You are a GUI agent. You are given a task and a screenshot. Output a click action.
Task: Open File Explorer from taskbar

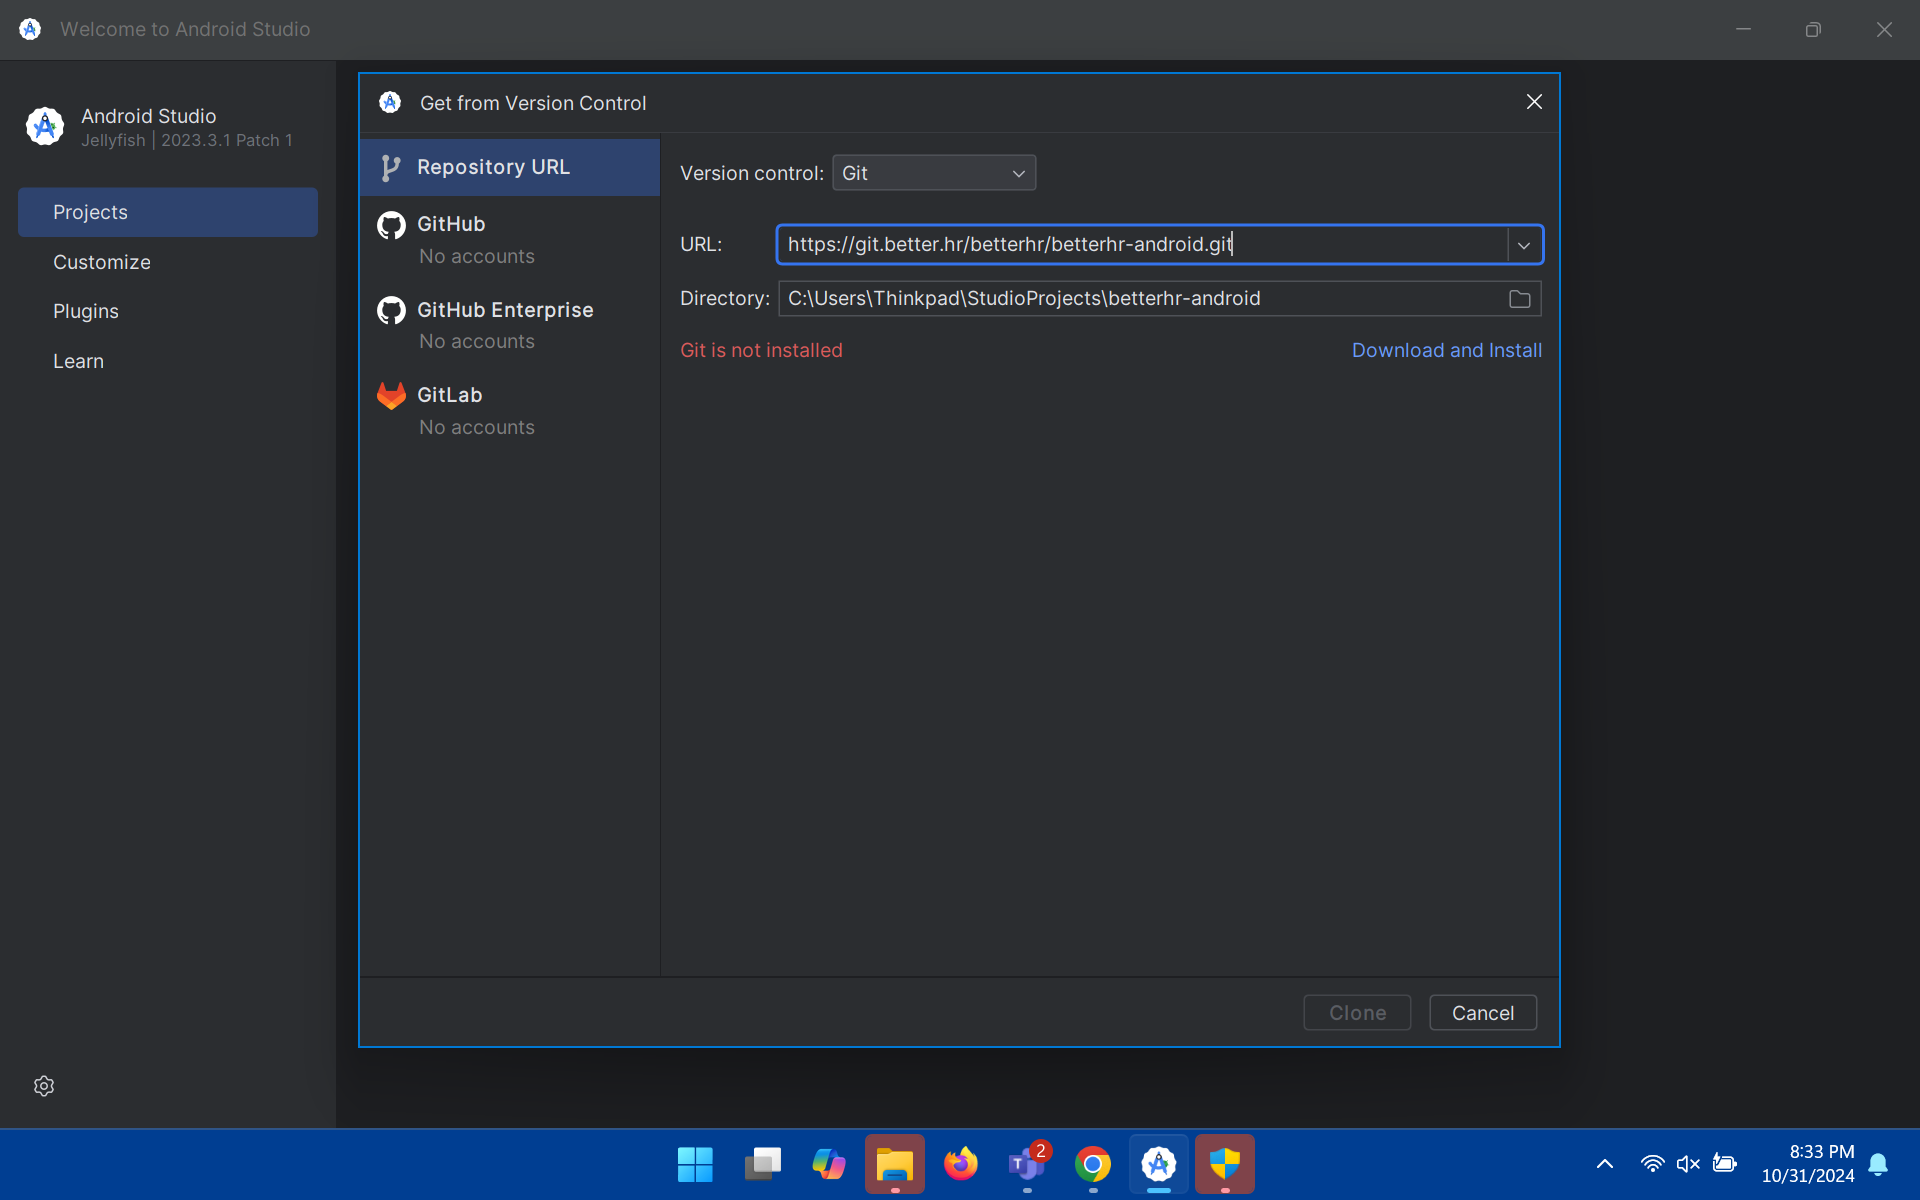tap(895, 1164)
